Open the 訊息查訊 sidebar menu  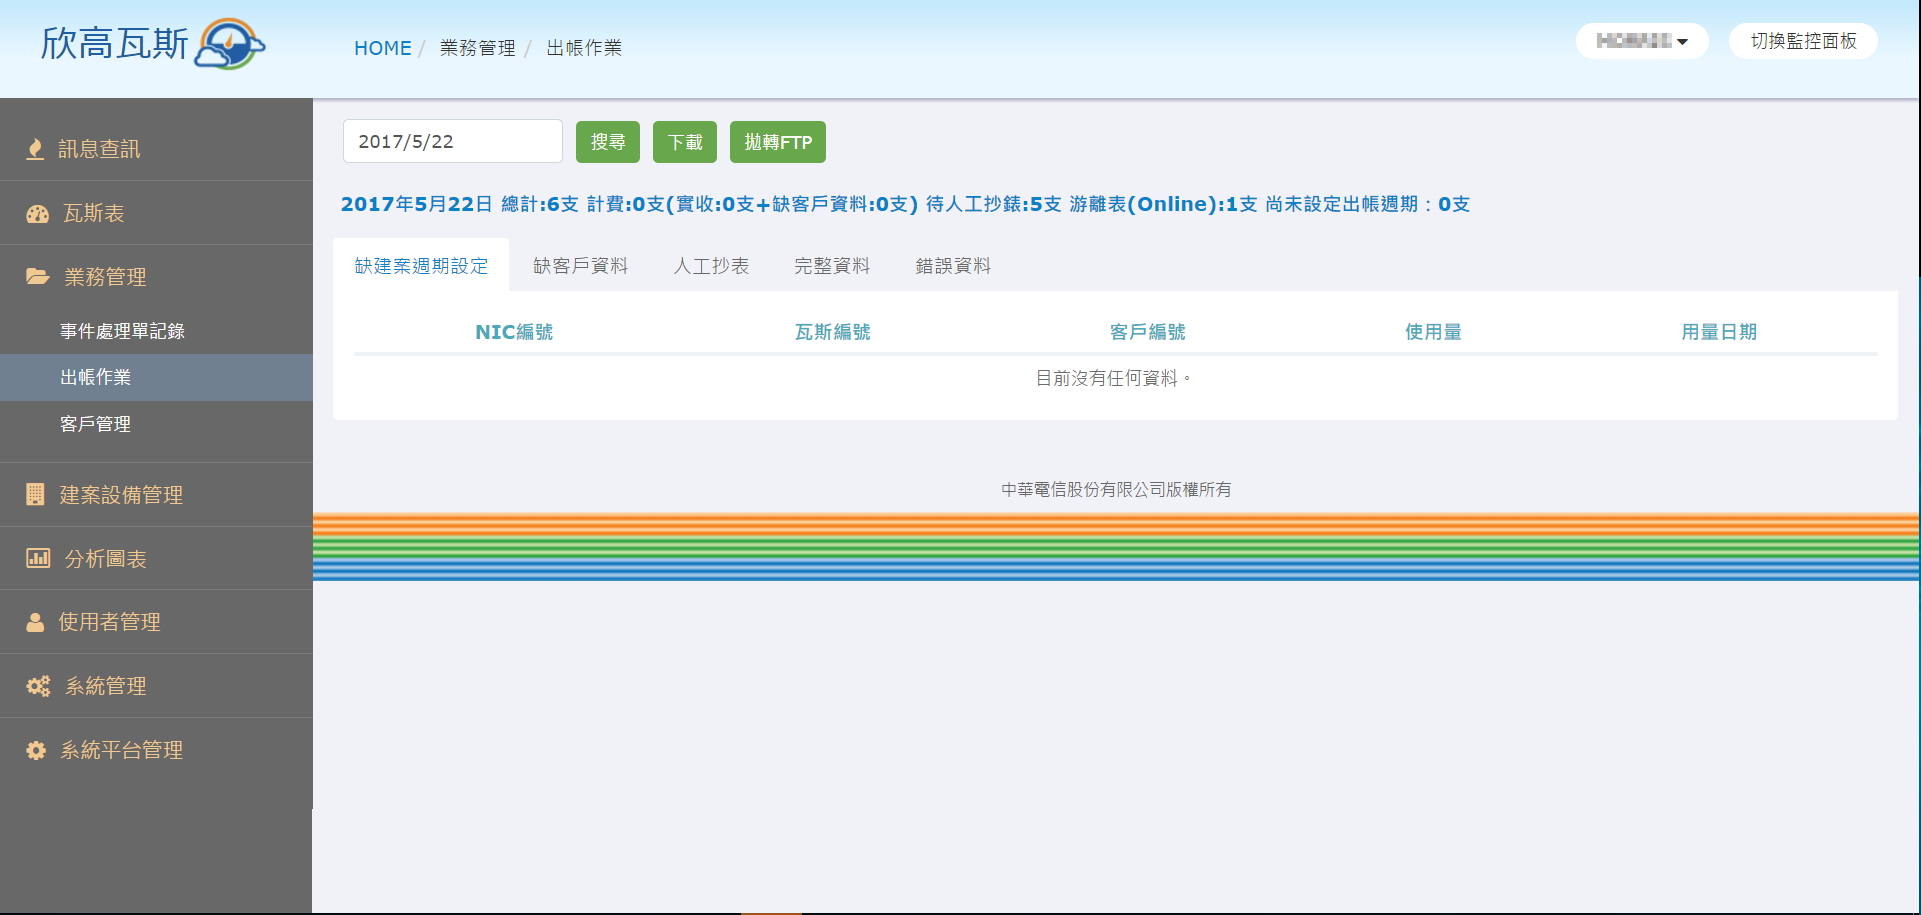click(156, 149)
